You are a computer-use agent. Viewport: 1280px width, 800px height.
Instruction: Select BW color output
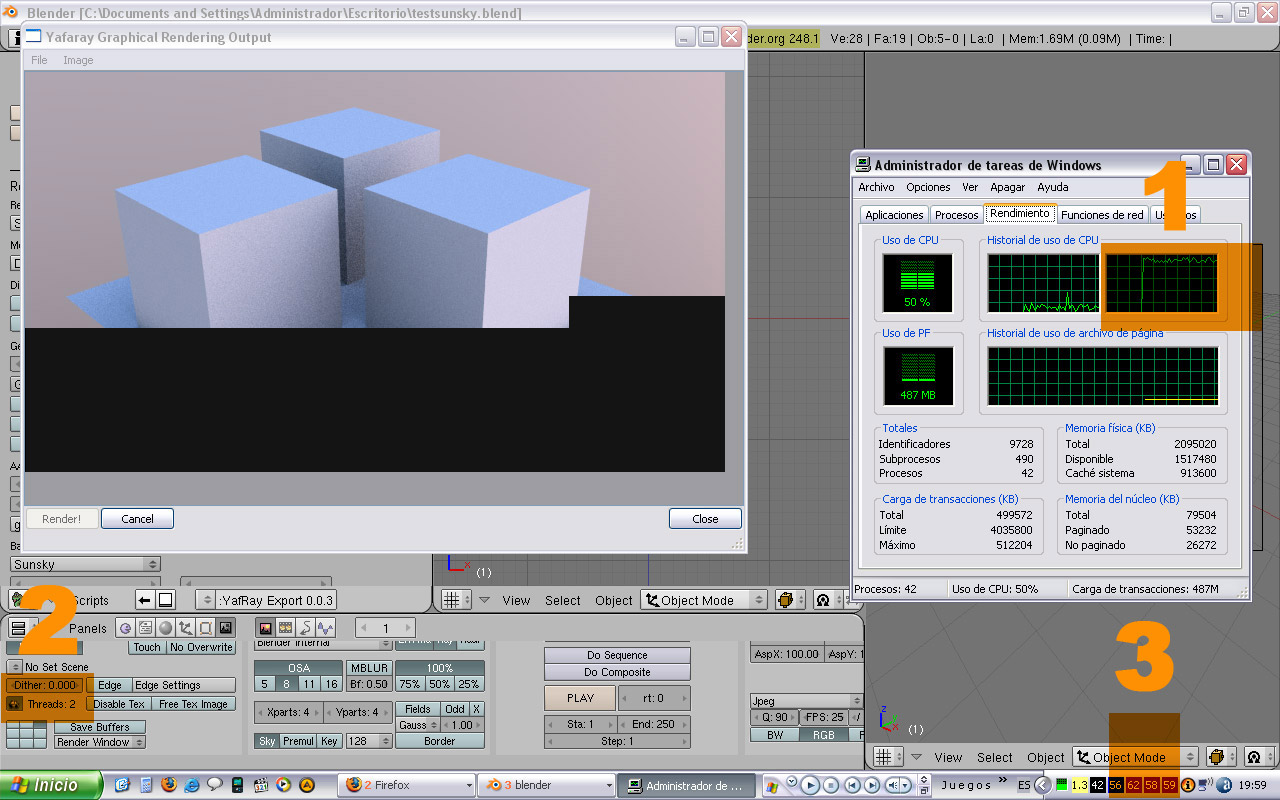coord(775,735)
